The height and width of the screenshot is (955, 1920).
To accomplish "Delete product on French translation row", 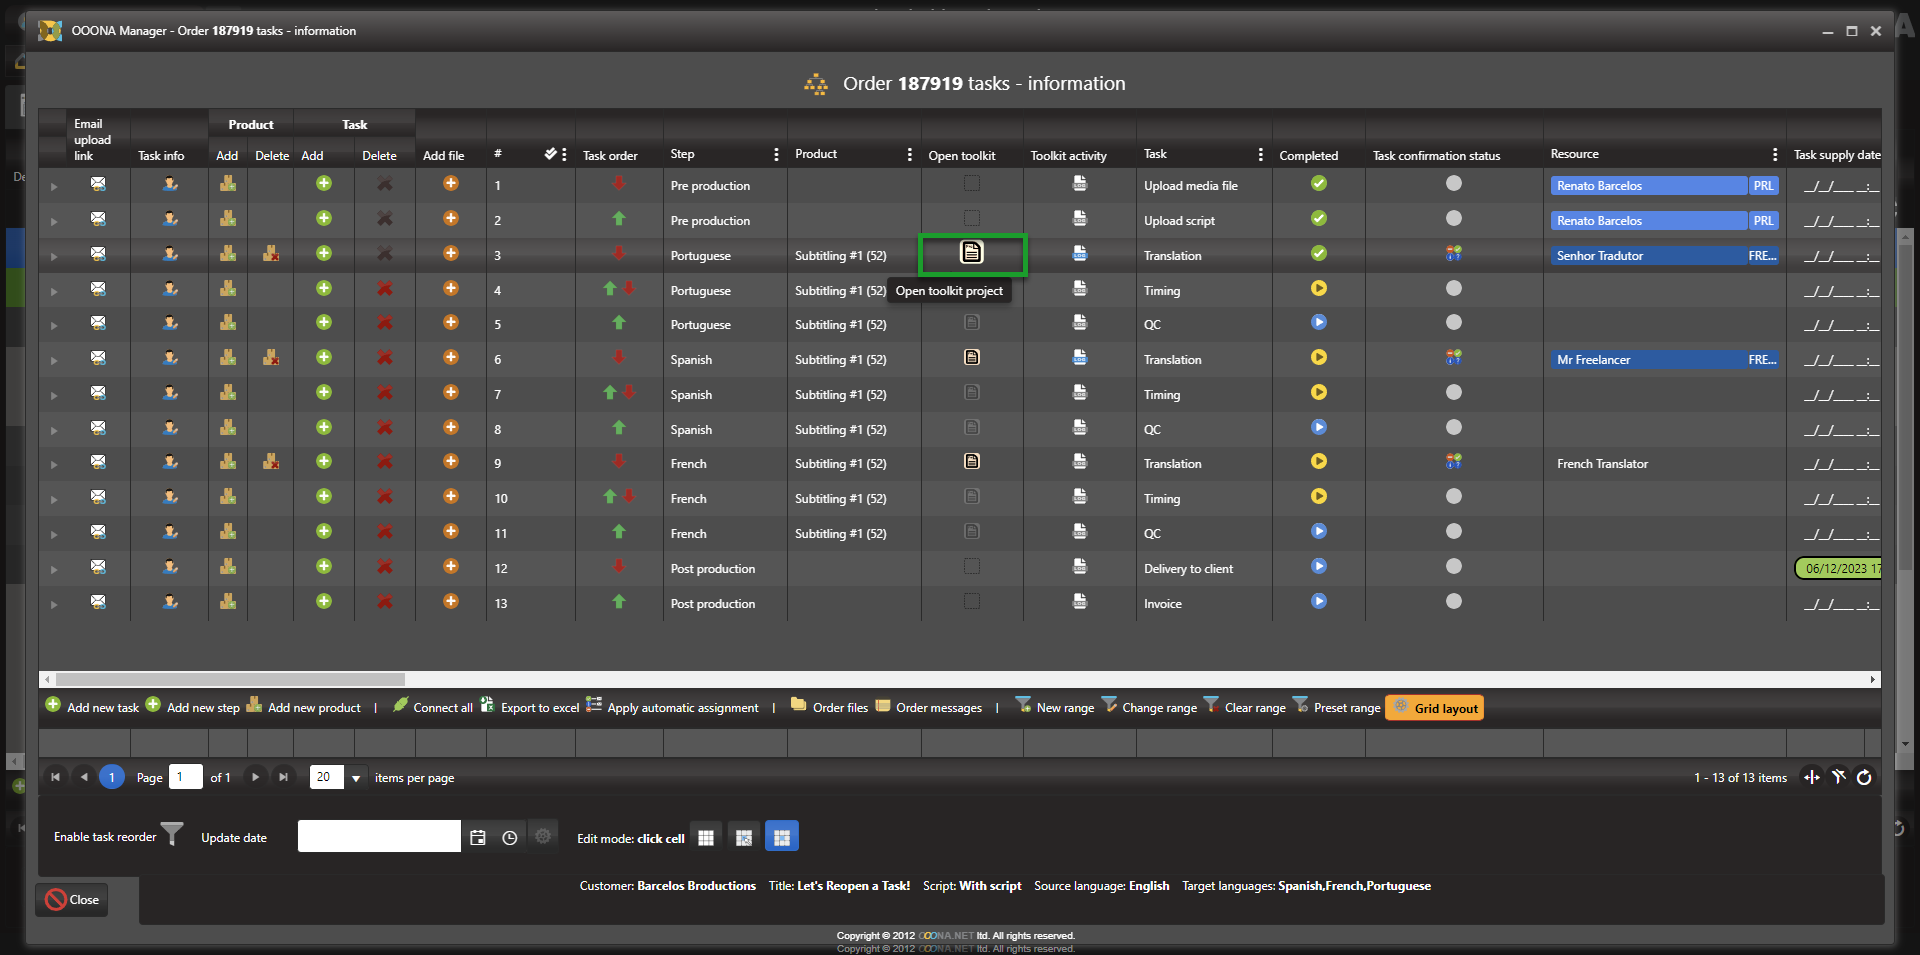I will point(271,462).
